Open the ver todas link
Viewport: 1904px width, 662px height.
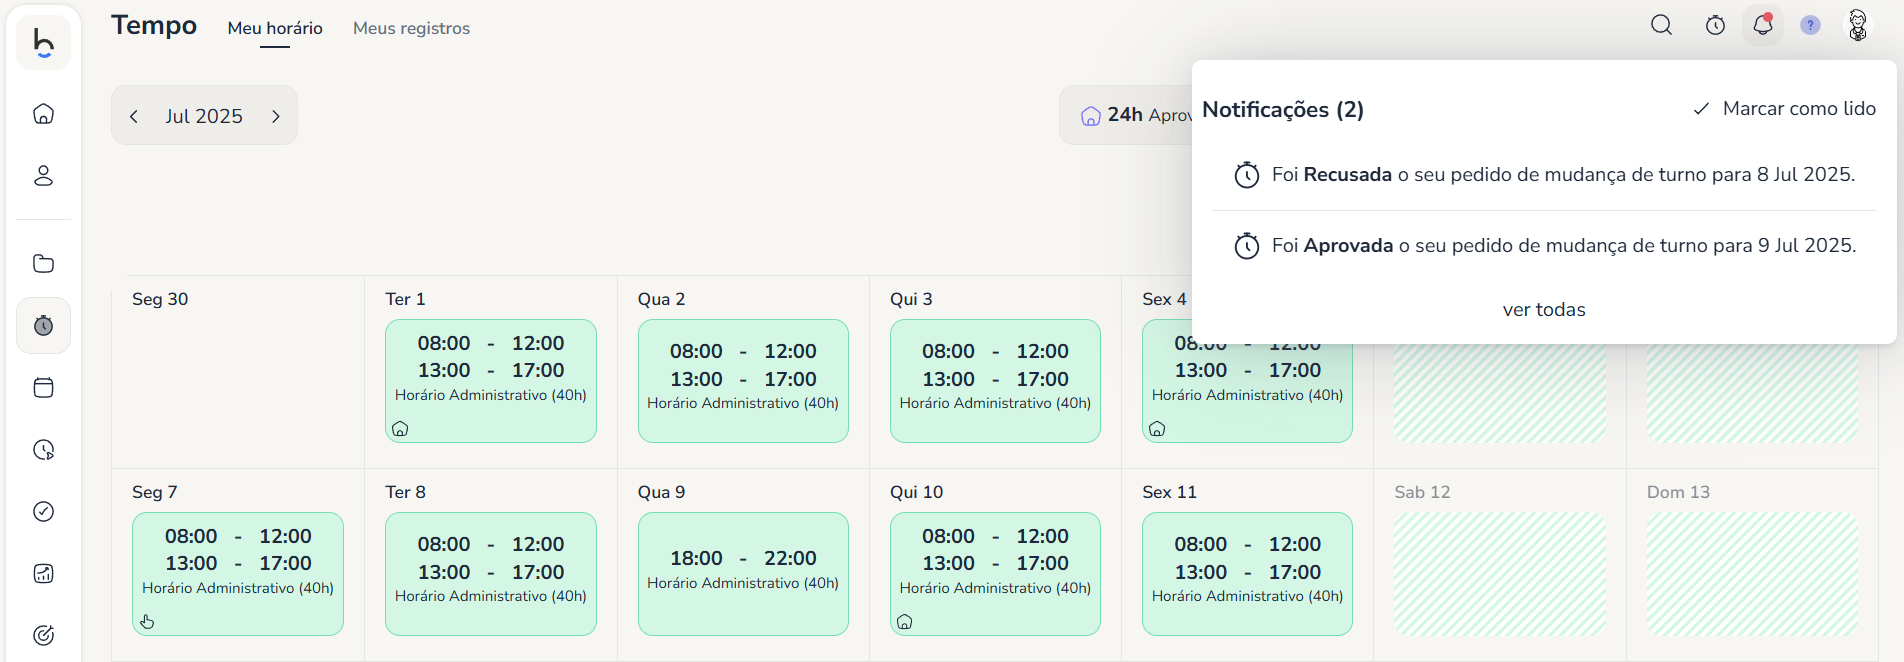pyautogui.click(x=1544, y=309)
